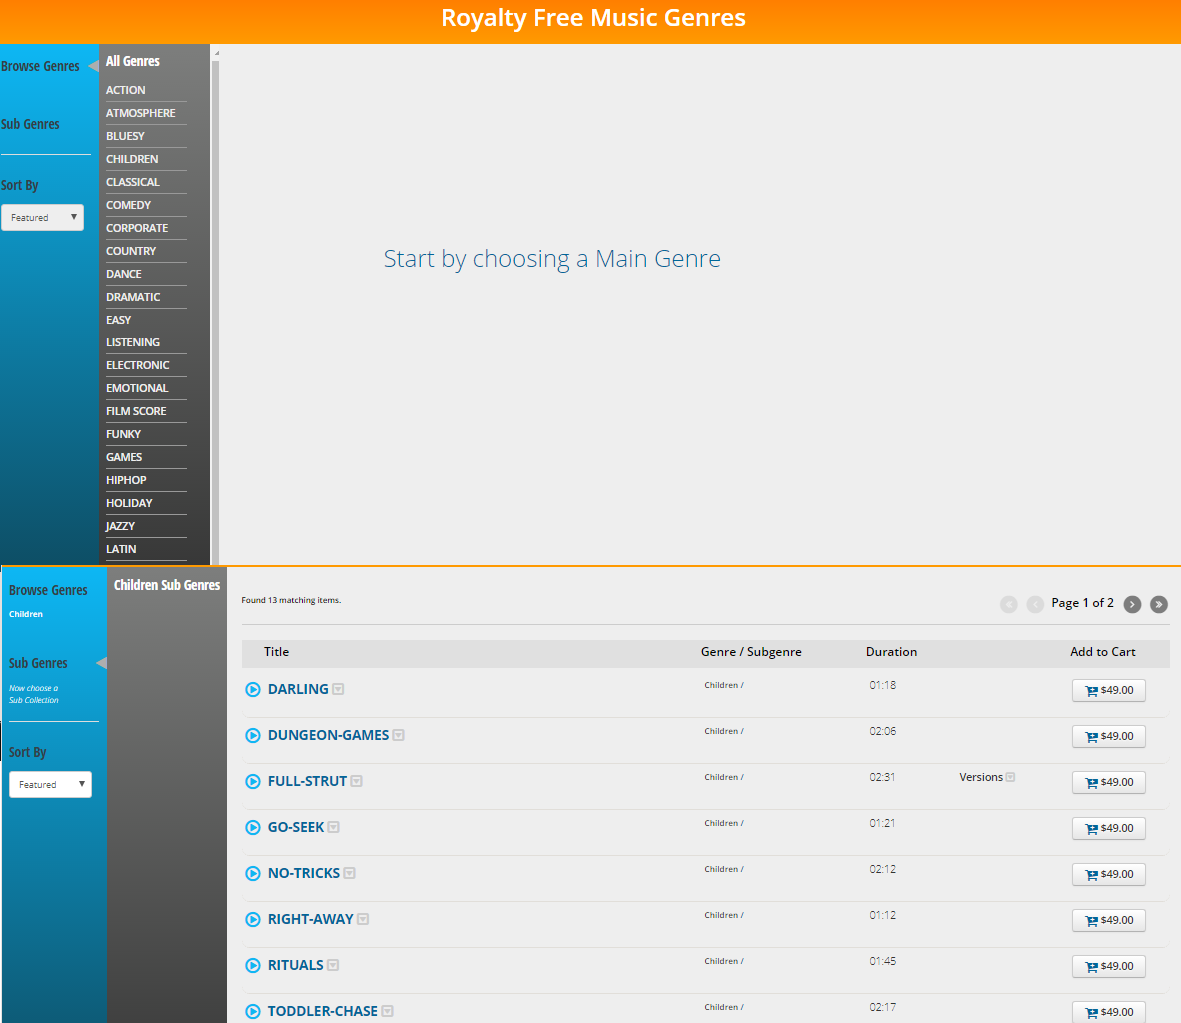Play the DUNGEON-GAMES track preview

tap(253, 735)
